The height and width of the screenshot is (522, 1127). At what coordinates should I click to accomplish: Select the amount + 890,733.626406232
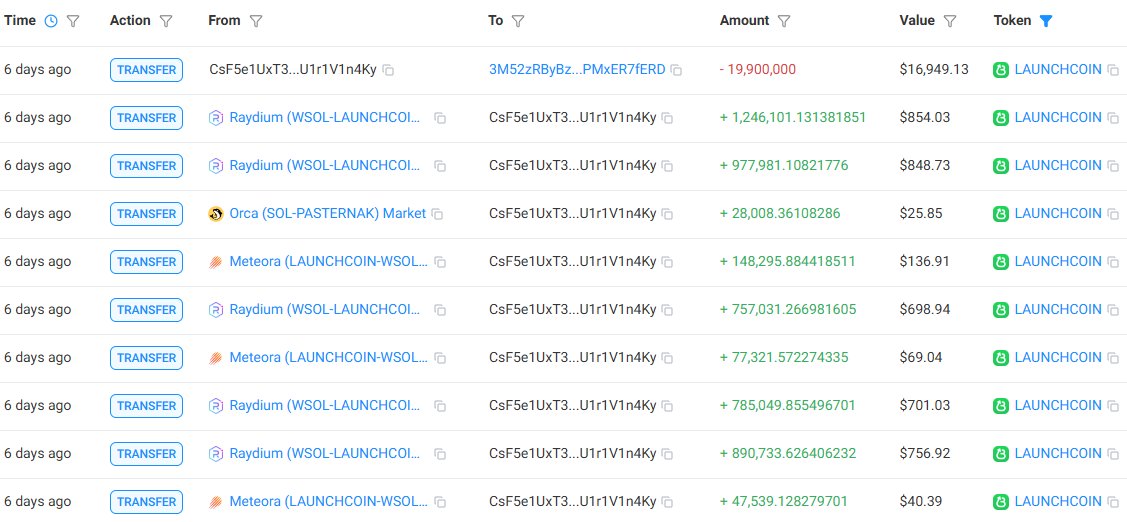788,454
